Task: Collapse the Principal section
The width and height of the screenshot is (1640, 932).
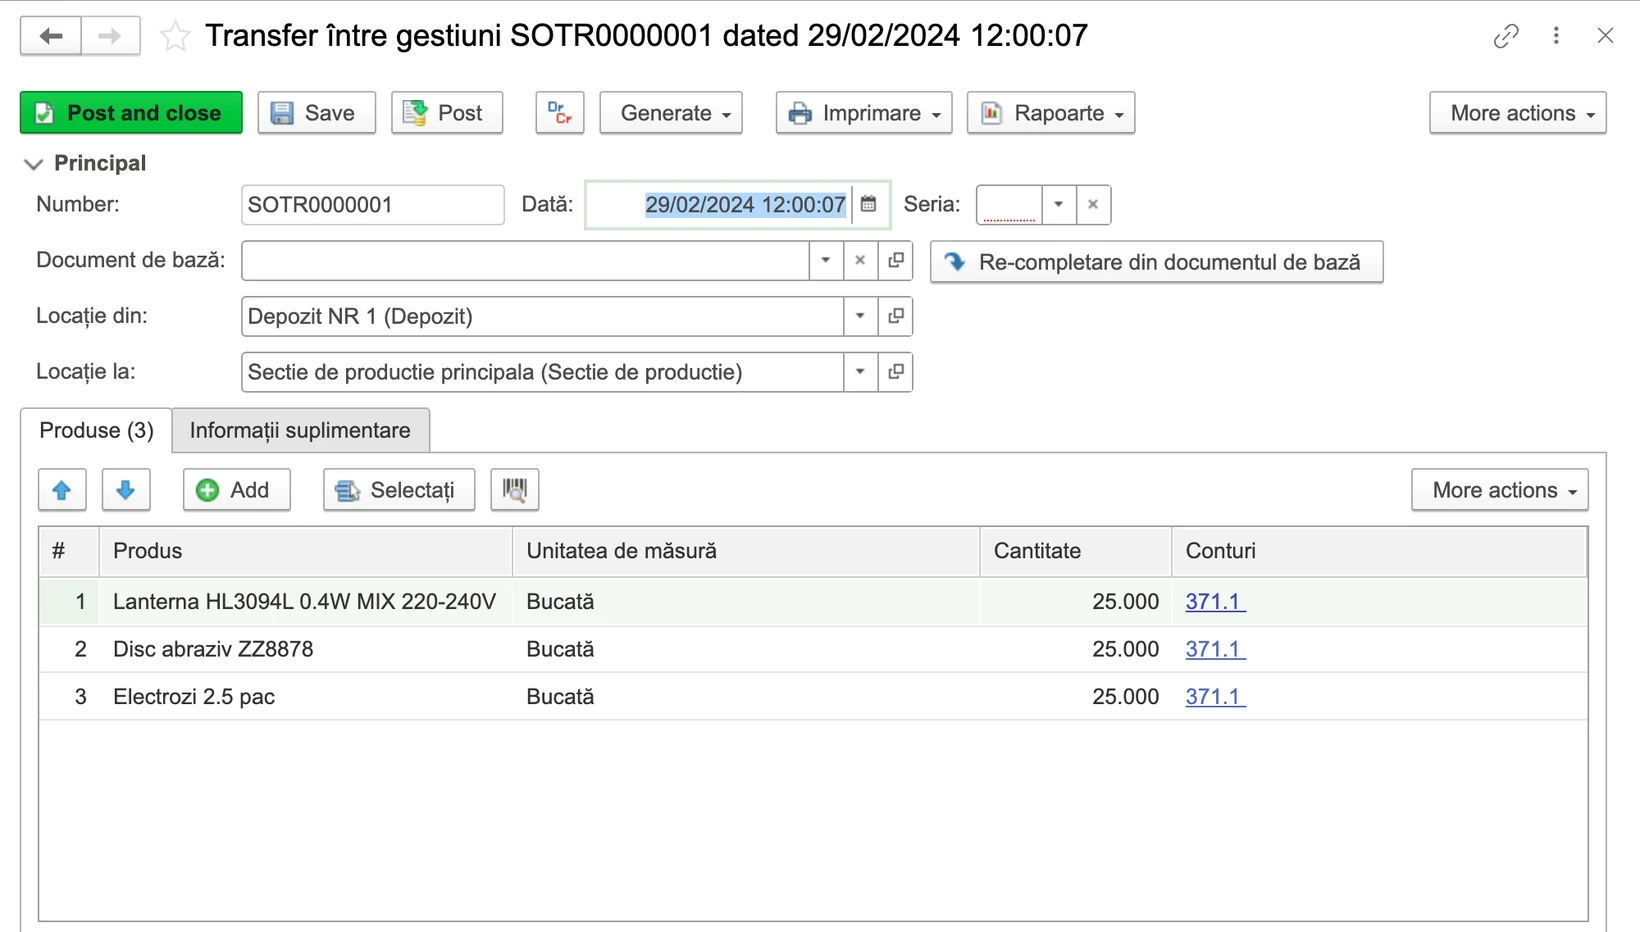Action: 33,164
